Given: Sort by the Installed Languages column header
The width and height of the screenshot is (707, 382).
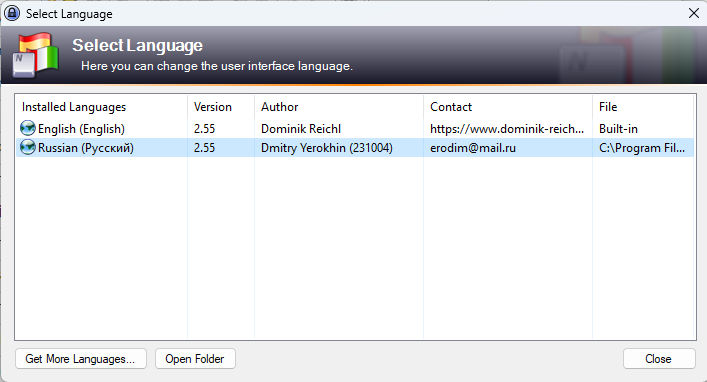Looking at the screenshot, I should coord(101,107).
